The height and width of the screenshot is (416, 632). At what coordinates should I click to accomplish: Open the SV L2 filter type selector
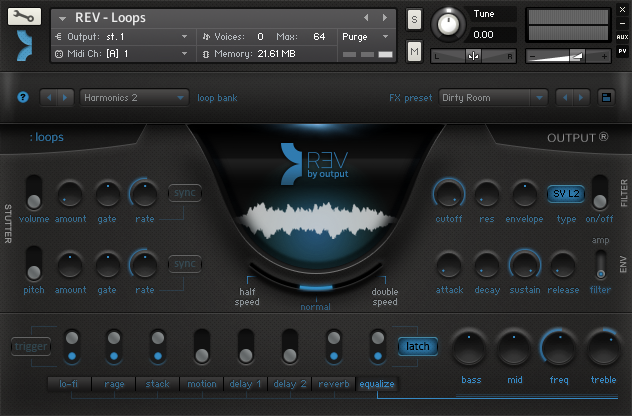[x=566, y=194]
